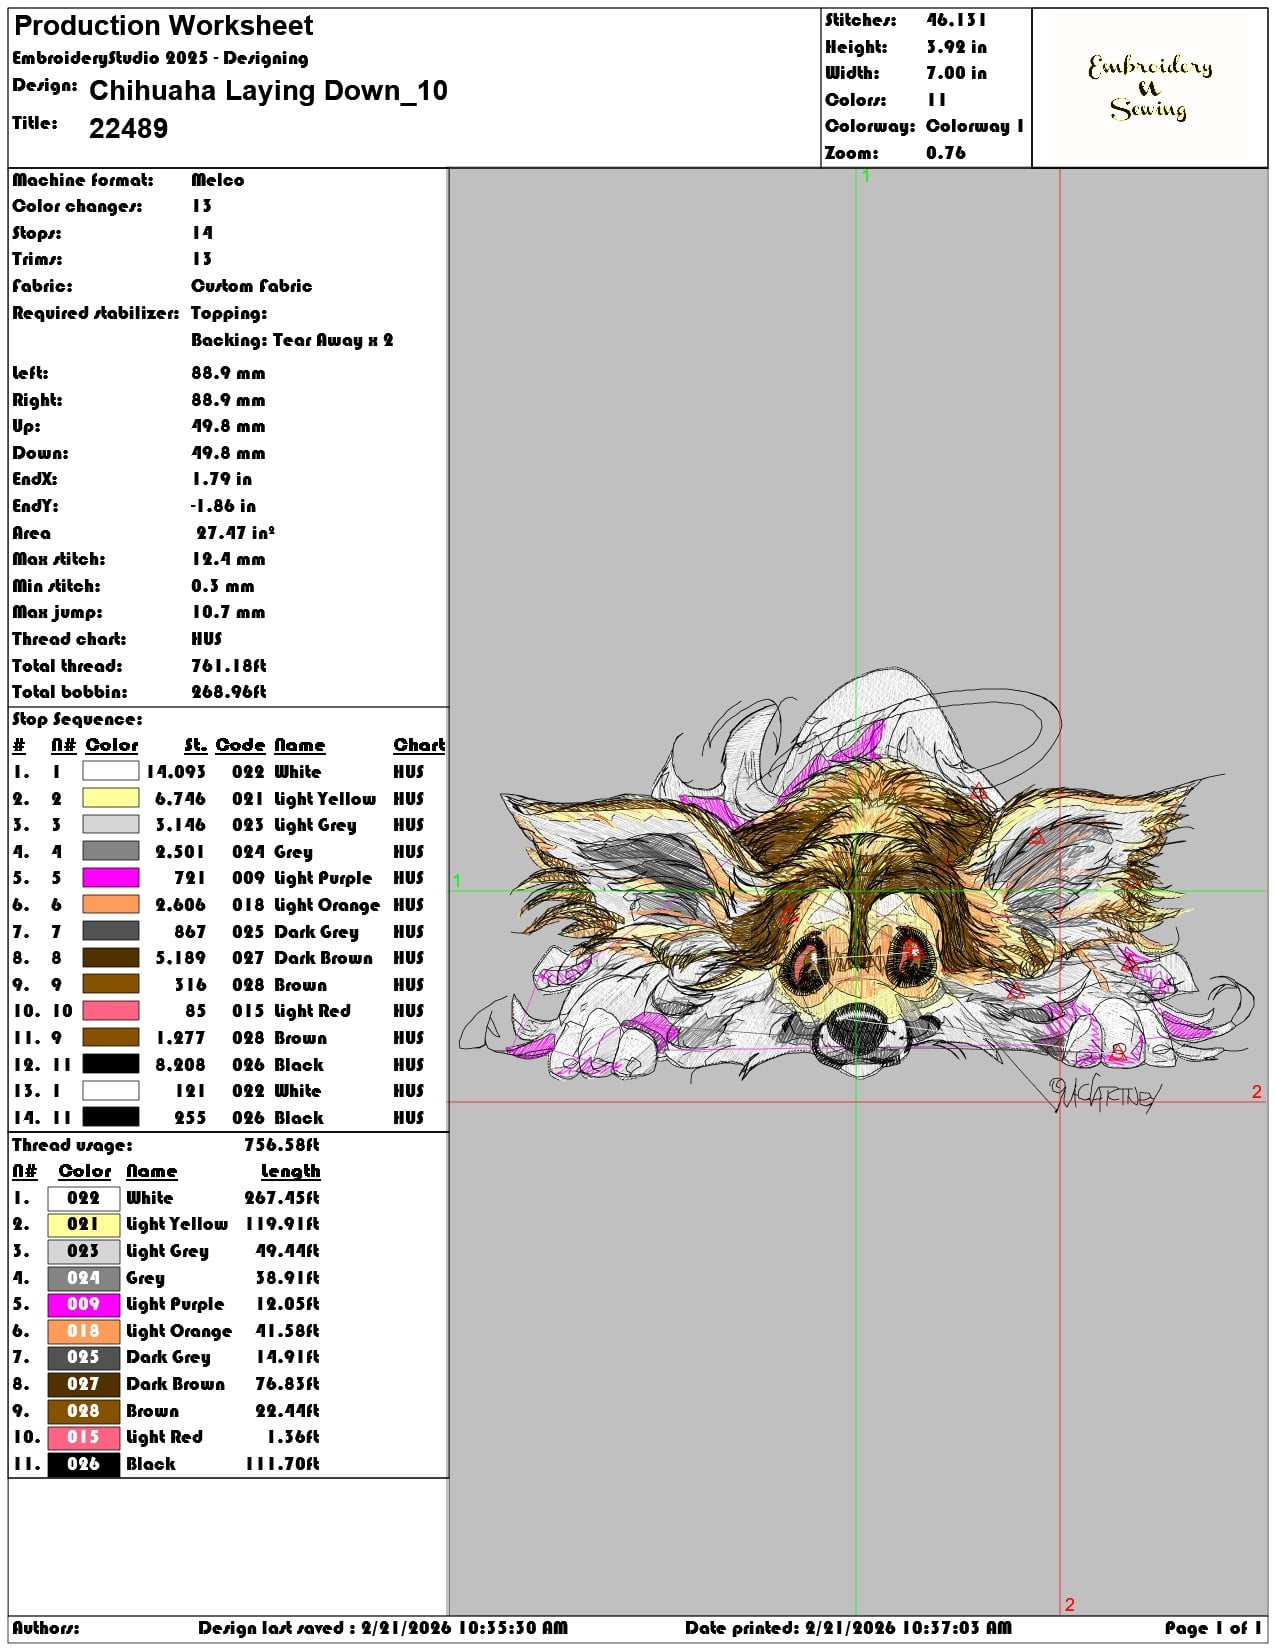
Task: Click thread usage swatch 018 Light Orange
Action: pos(84,1331)
